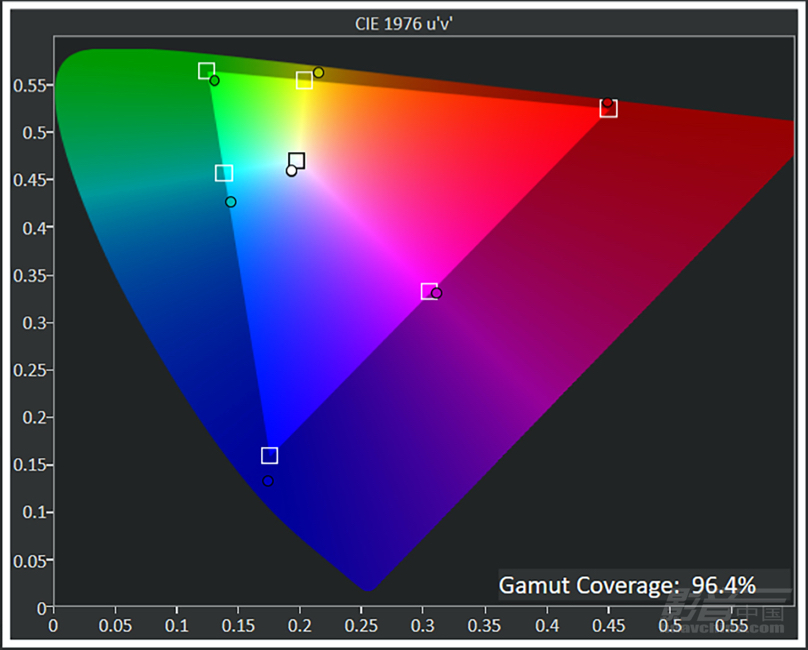Click the CIE 1976 u'v' chart title
The height and width of the screenshot is (650, 808).
[405, 23]
